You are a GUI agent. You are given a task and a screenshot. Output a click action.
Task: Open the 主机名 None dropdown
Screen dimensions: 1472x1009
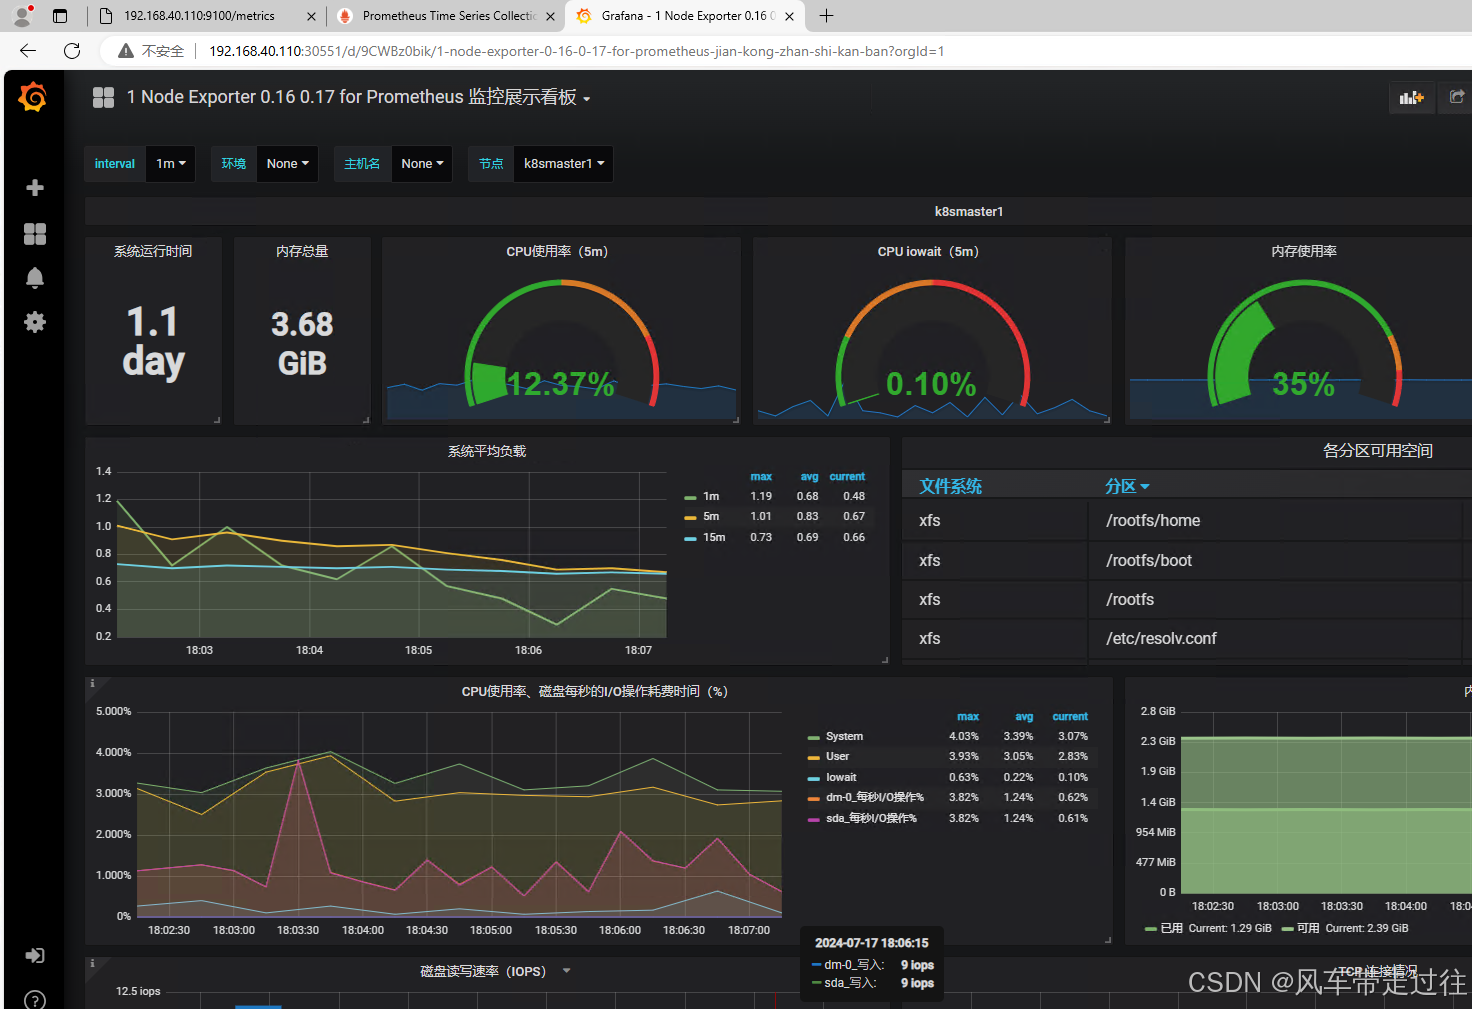pyautogui.click(x=422, y=164)
